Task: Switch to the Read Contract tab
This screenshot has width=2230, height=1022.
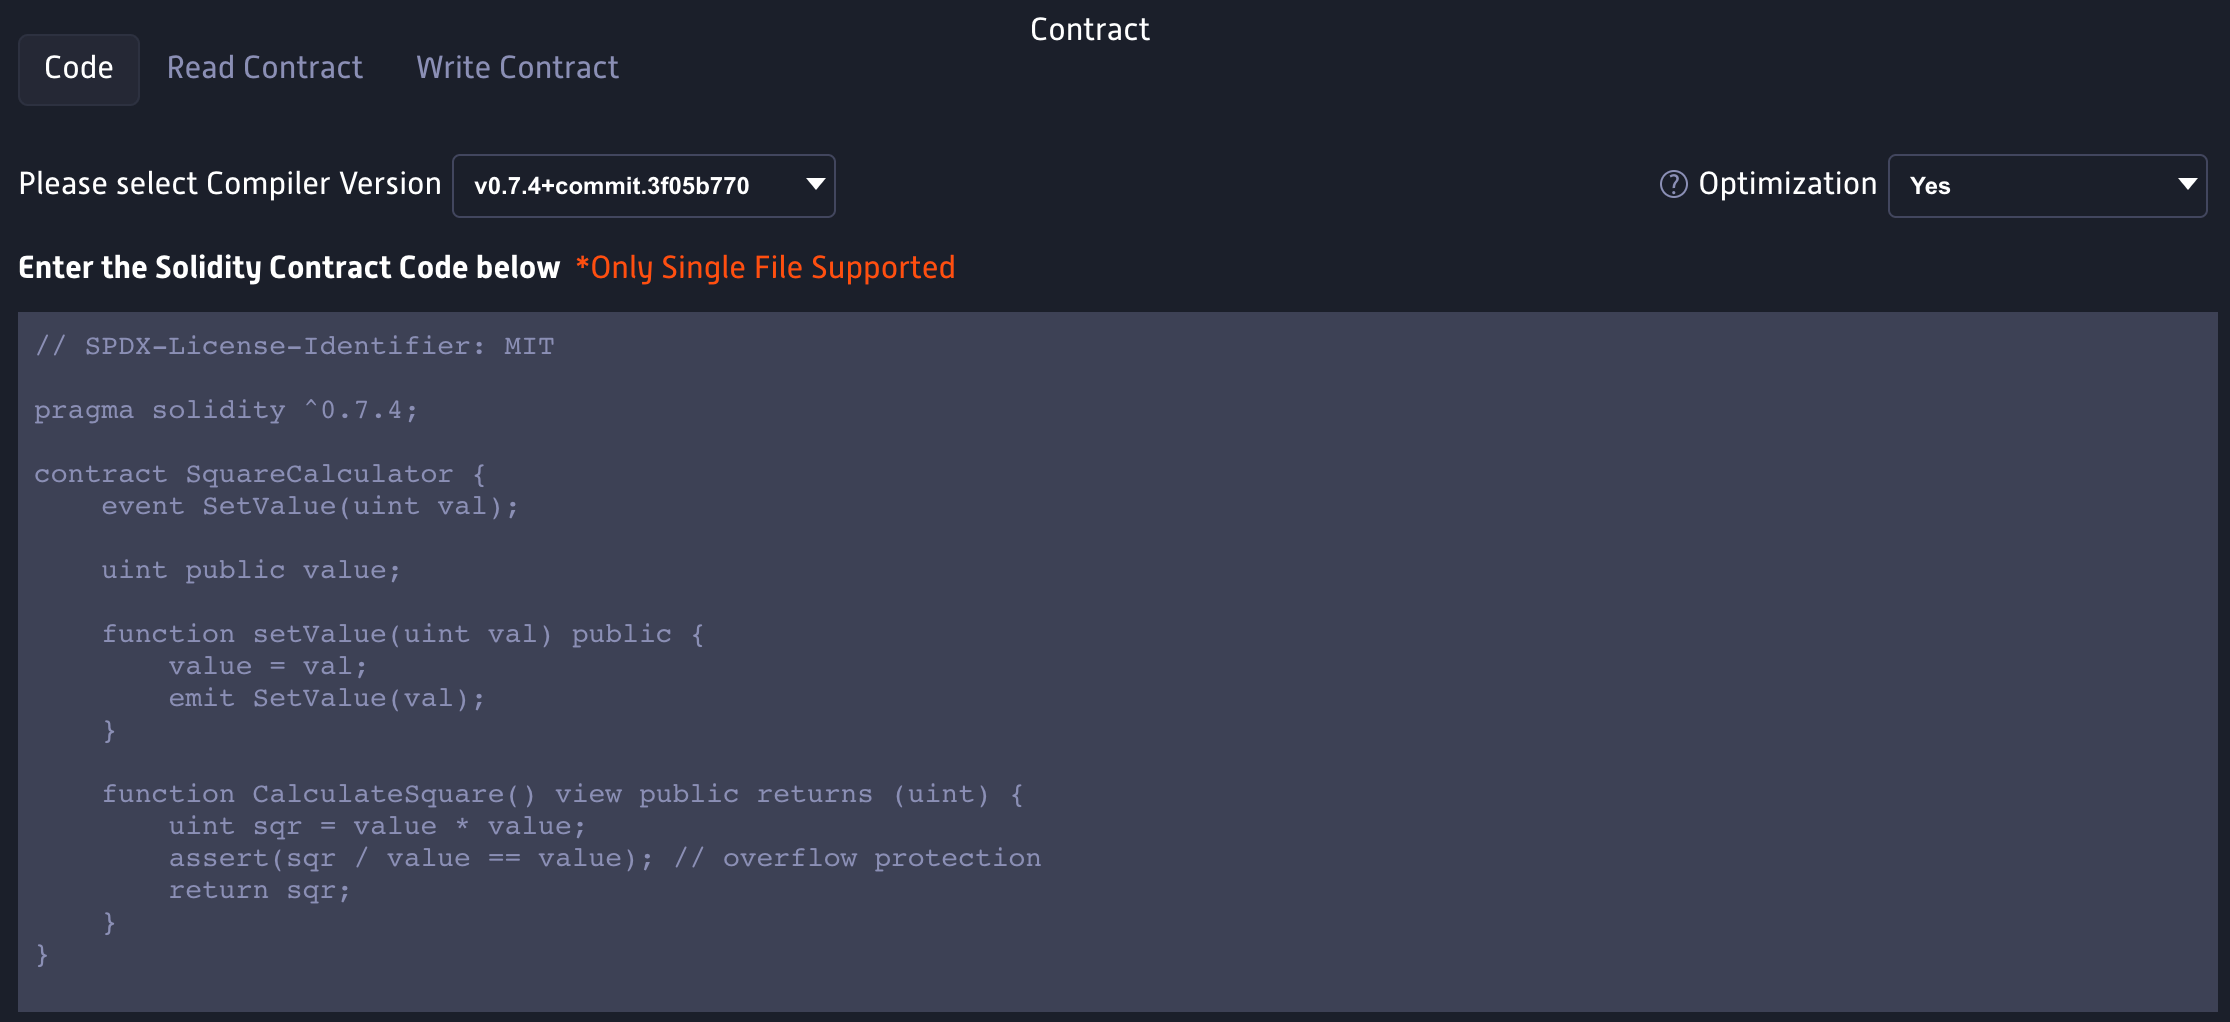Action: pos(265,67)
